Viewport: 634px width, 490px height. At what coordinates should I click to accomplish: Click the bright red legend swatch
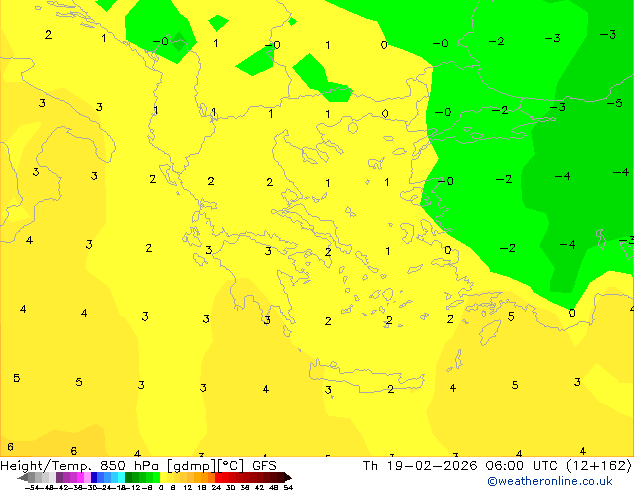click(218, 477)
